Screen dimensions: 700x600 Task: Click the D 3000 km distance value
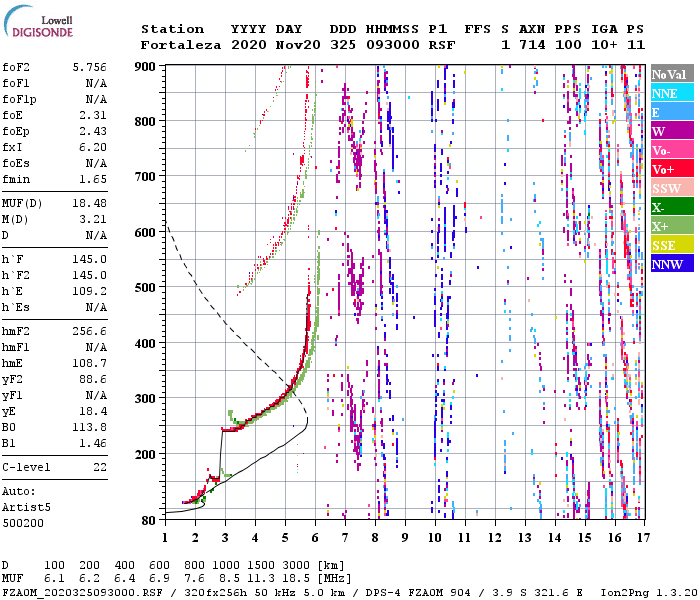tap(296, 565)
